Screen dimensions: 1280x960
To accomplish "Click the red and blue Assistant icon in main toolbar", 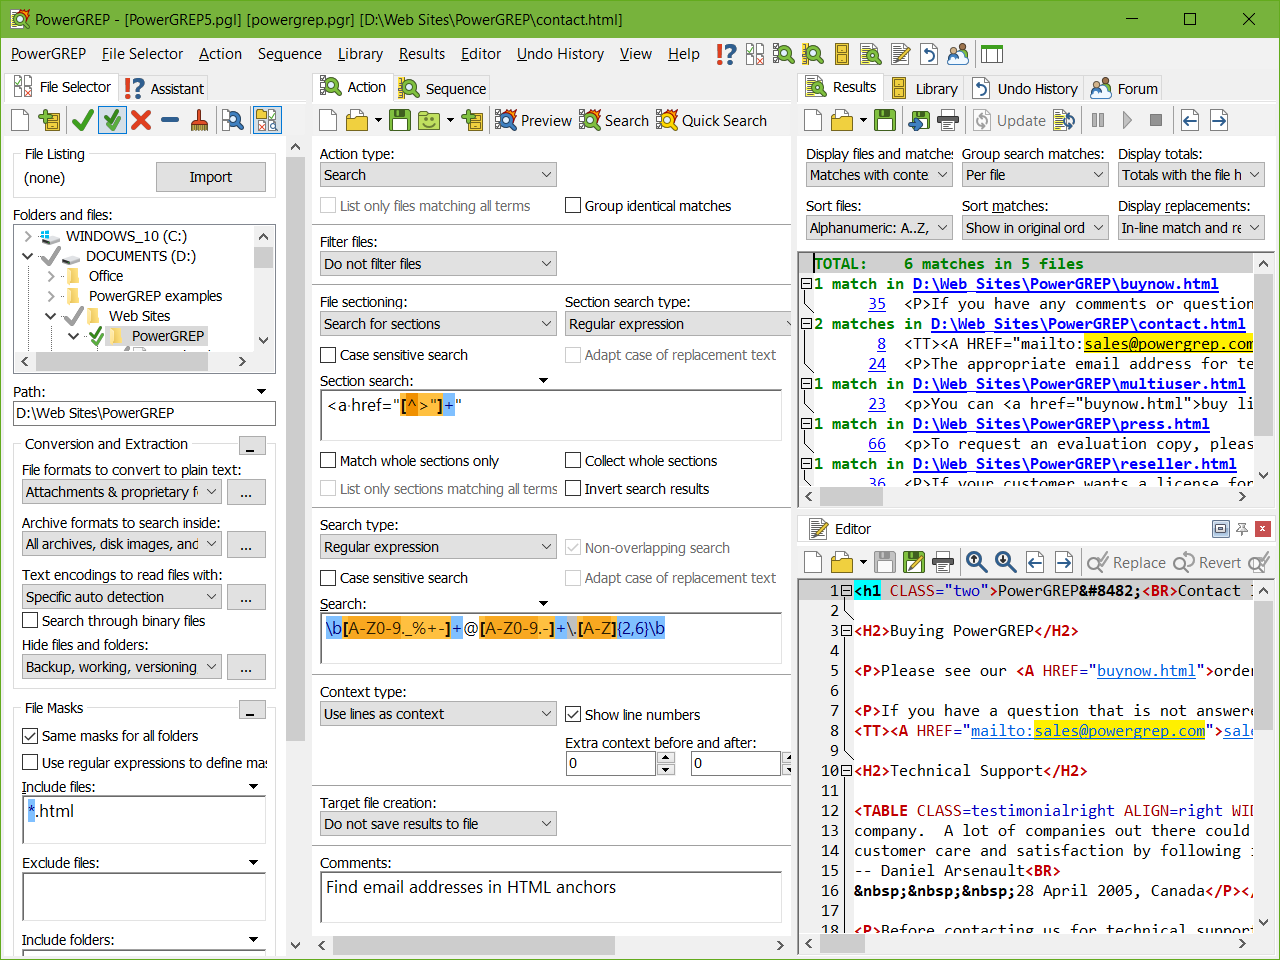I will [x=726, y=54].
